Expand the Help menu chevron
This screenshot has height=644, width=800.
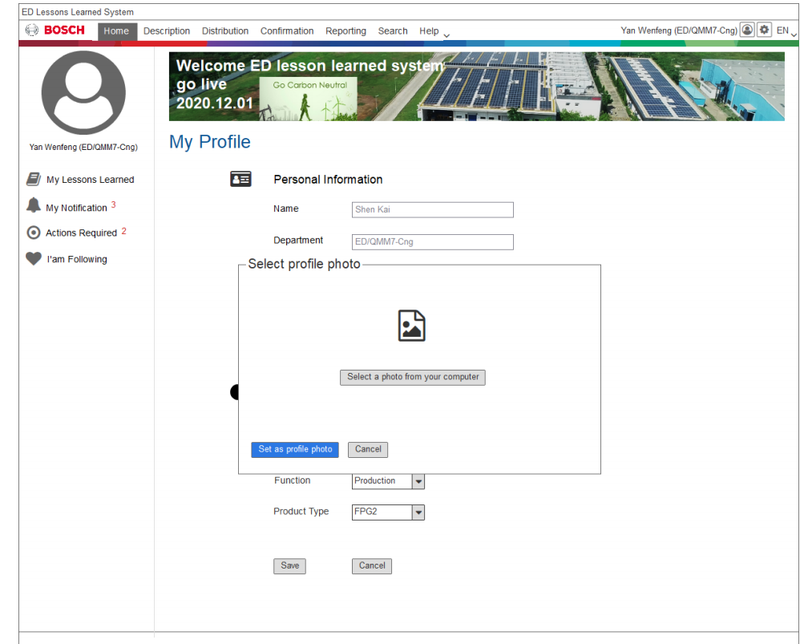point(446,35)
